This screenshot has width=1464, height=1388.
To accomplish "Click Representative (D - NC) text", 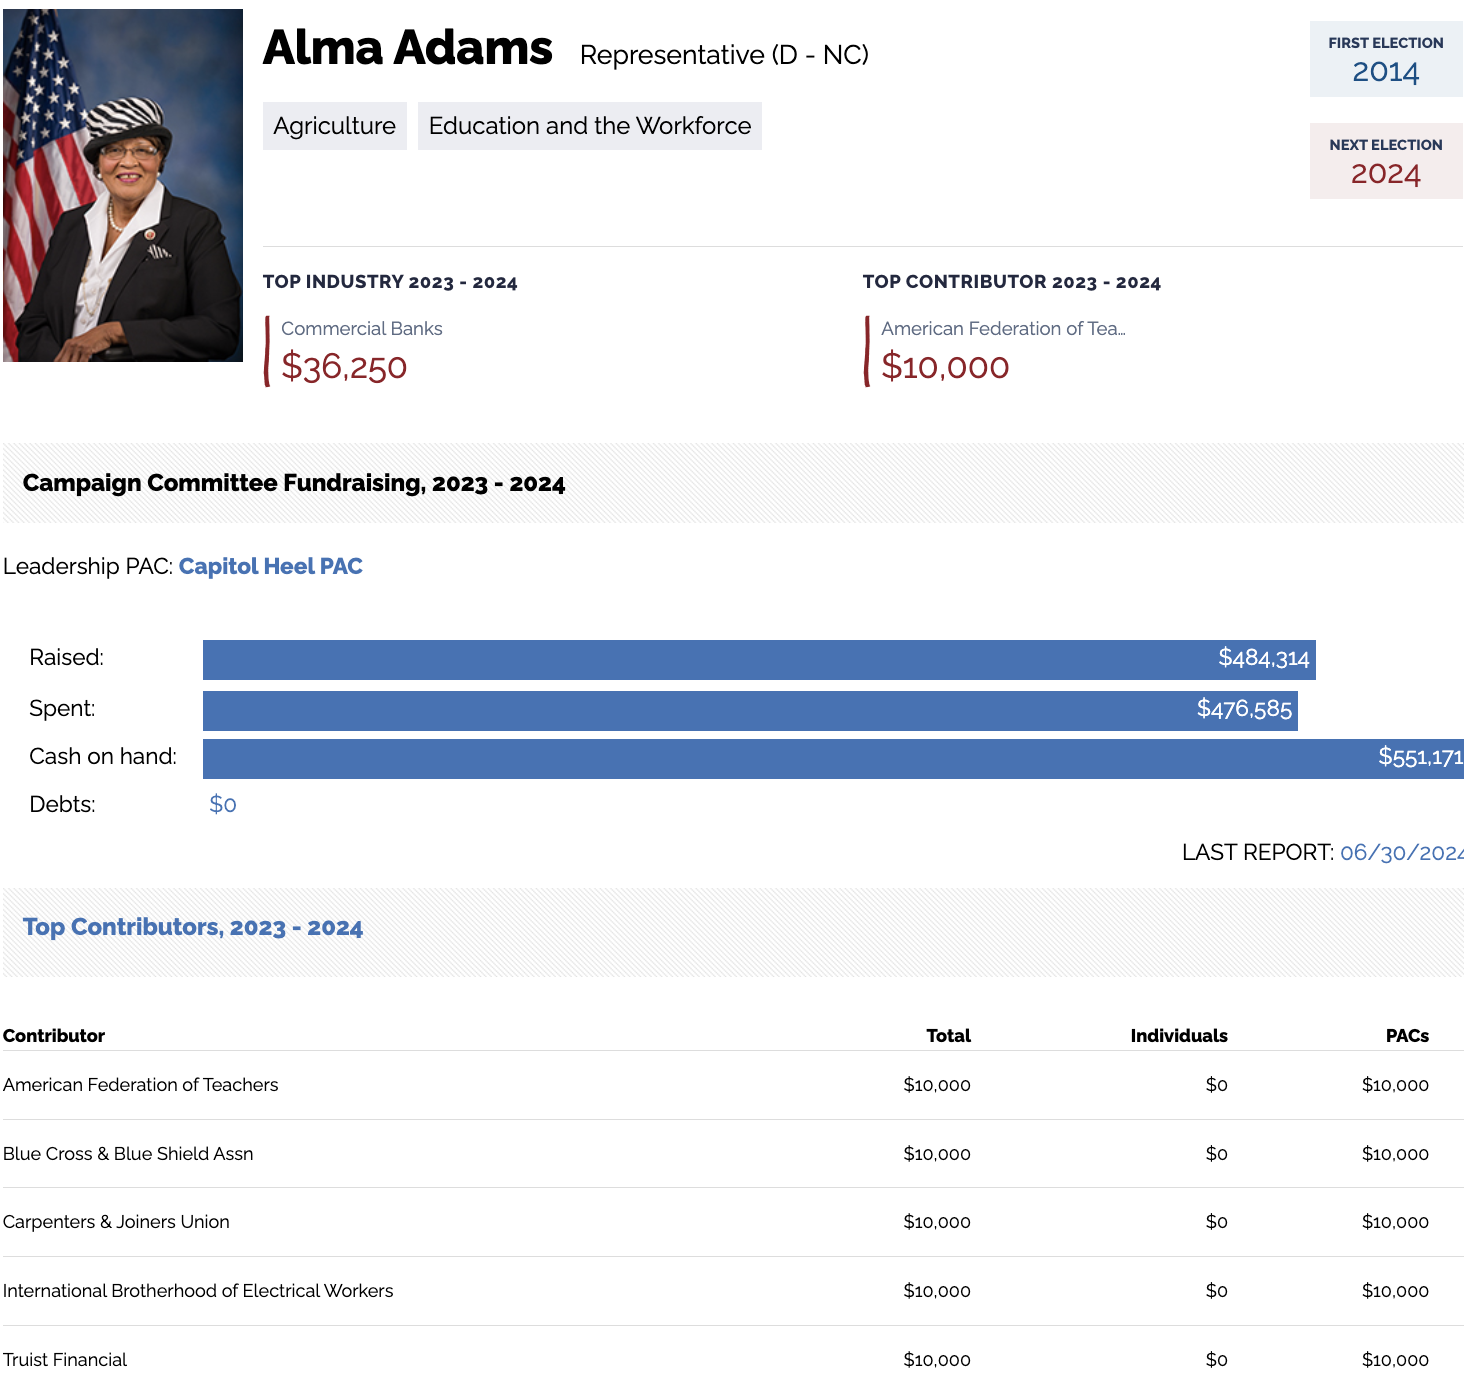I will 724,55.
